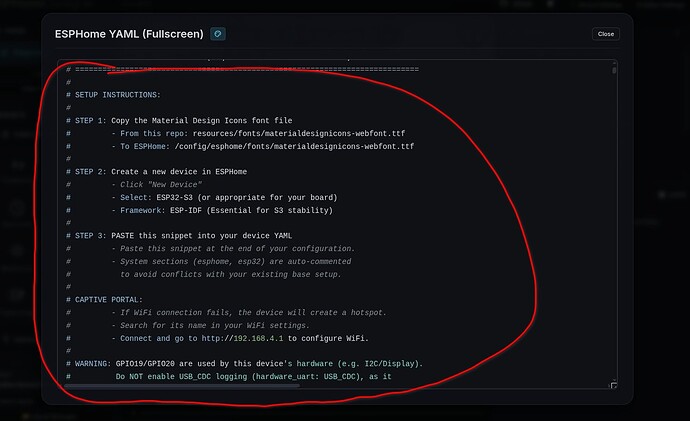The width and height of the screenshot is (690, 421).
Task: Click 'to avoid conflicts with your existing' line
Action: pos(204,274)
